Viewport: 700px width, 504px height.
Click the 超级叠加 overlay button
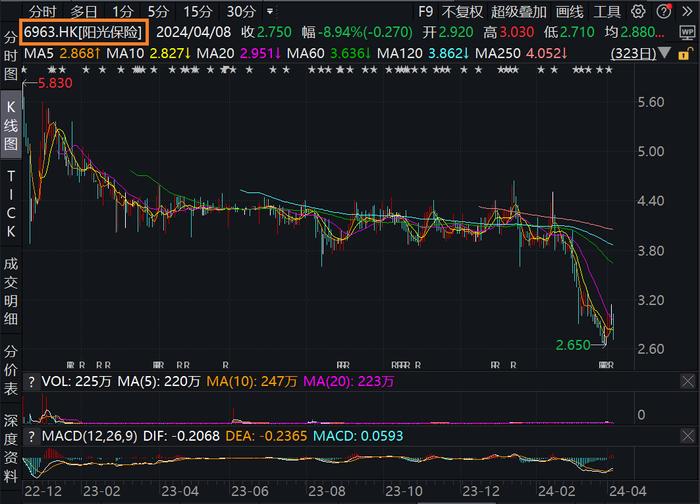click(x=519, y=12)
